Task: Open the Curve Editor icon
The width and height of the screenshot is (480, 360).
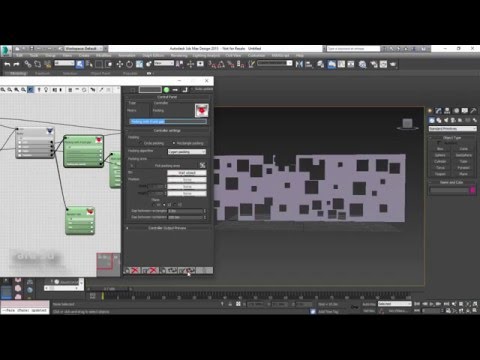Action: pos(341,64)
